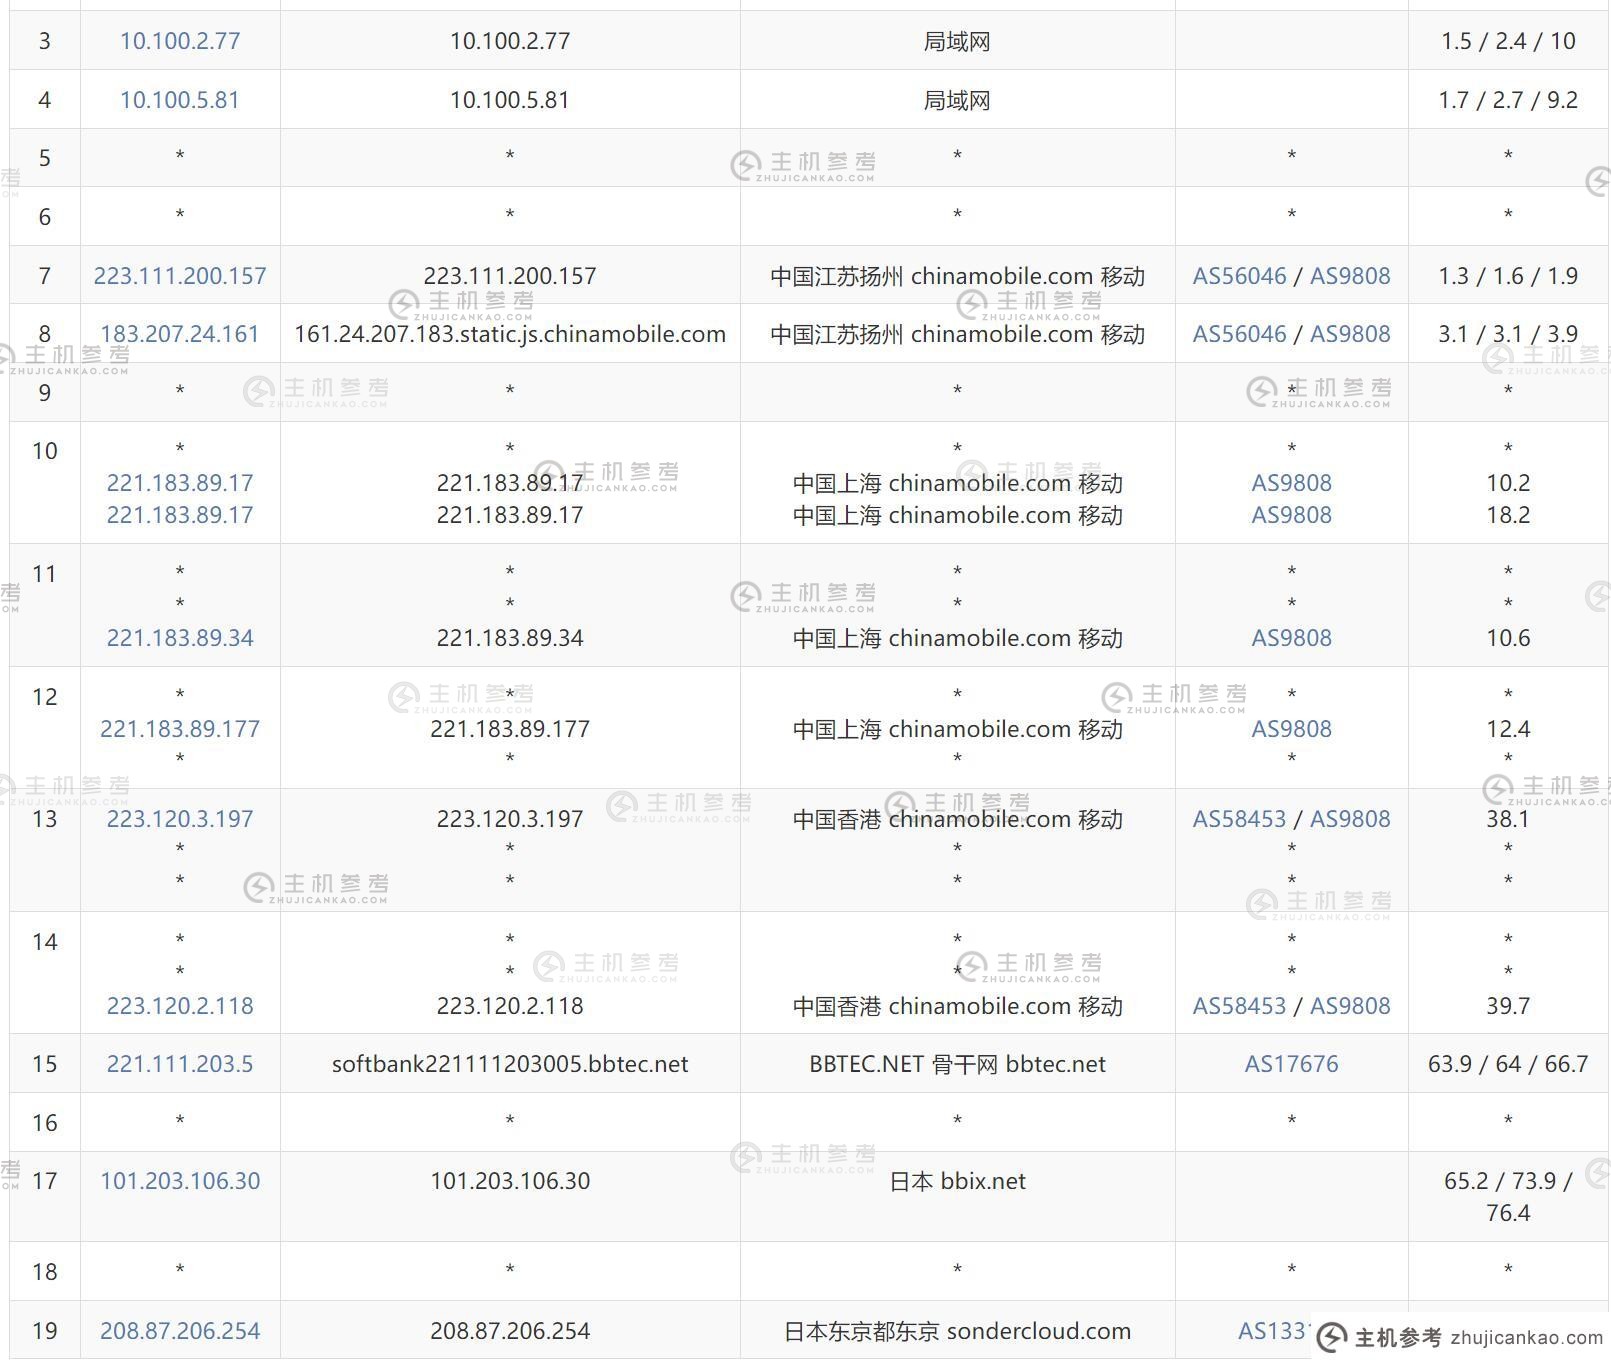Open AS9808 link in hop 14 row

[1350, 1006]
